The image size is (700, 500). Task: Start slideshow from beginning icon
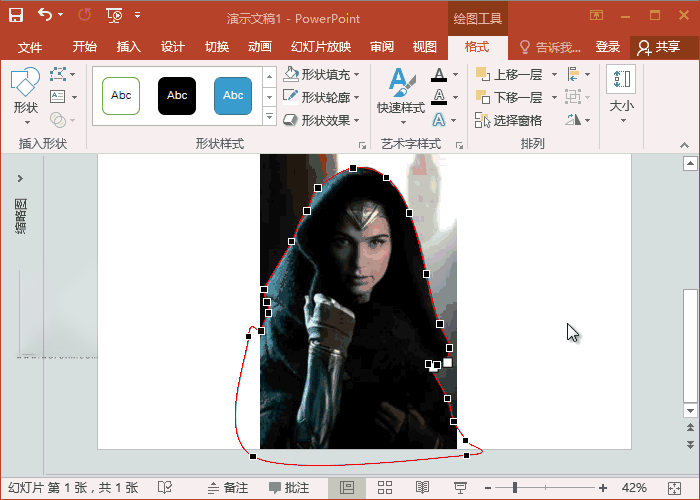coord(114,15)
